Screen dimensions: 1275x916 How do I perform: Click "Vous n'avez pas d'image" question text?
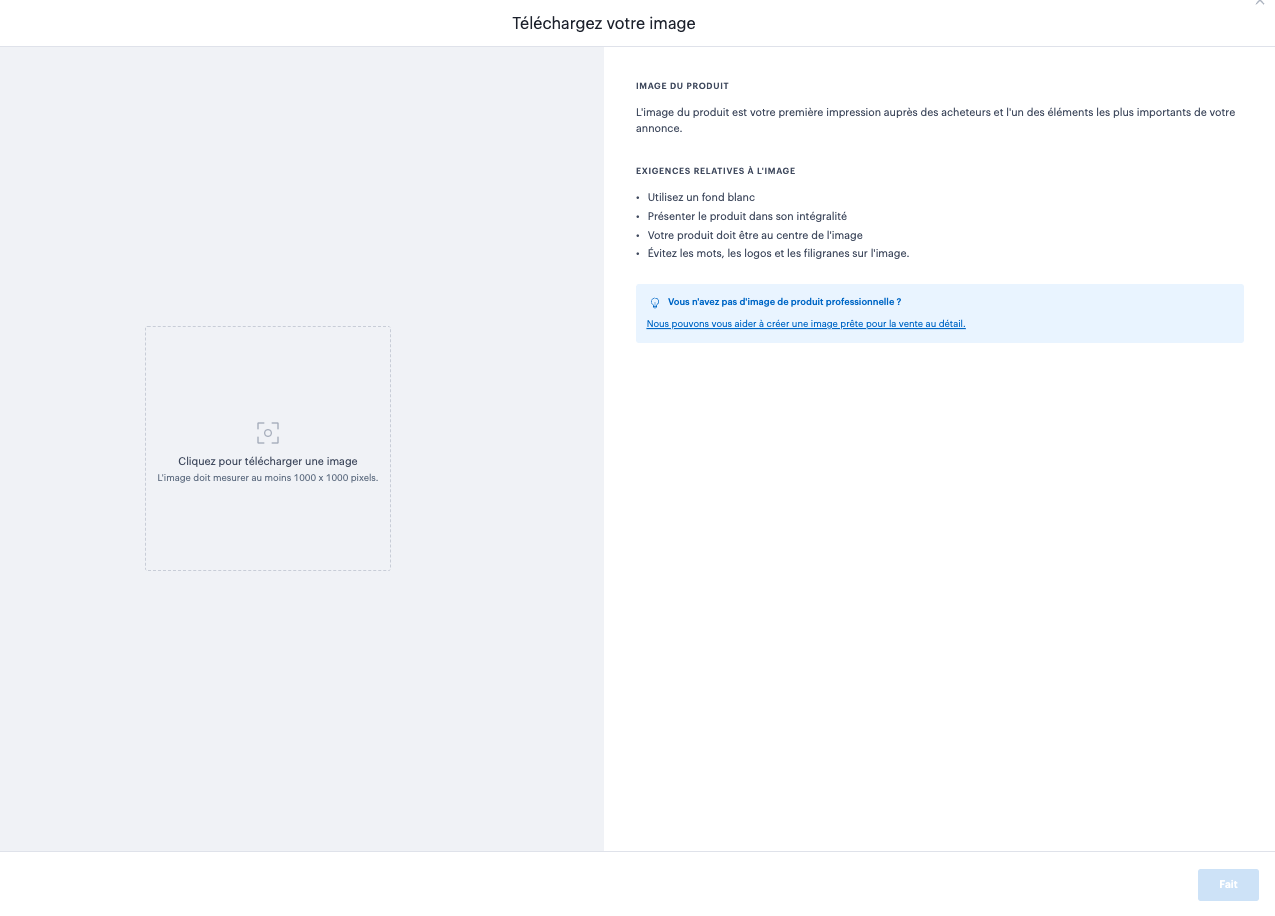point(784,302)
